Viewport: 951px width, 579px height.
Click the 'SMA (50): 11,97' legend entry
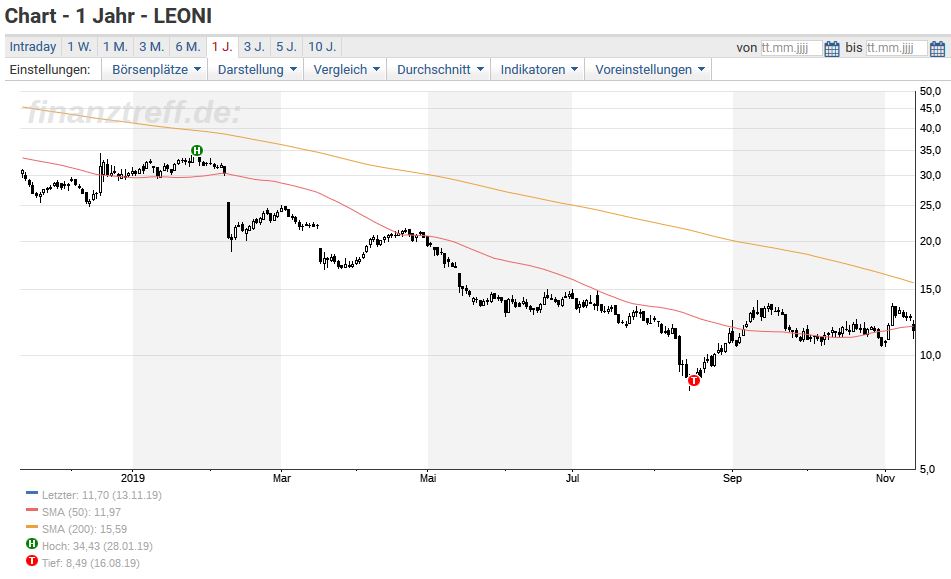tap(81, 512)
